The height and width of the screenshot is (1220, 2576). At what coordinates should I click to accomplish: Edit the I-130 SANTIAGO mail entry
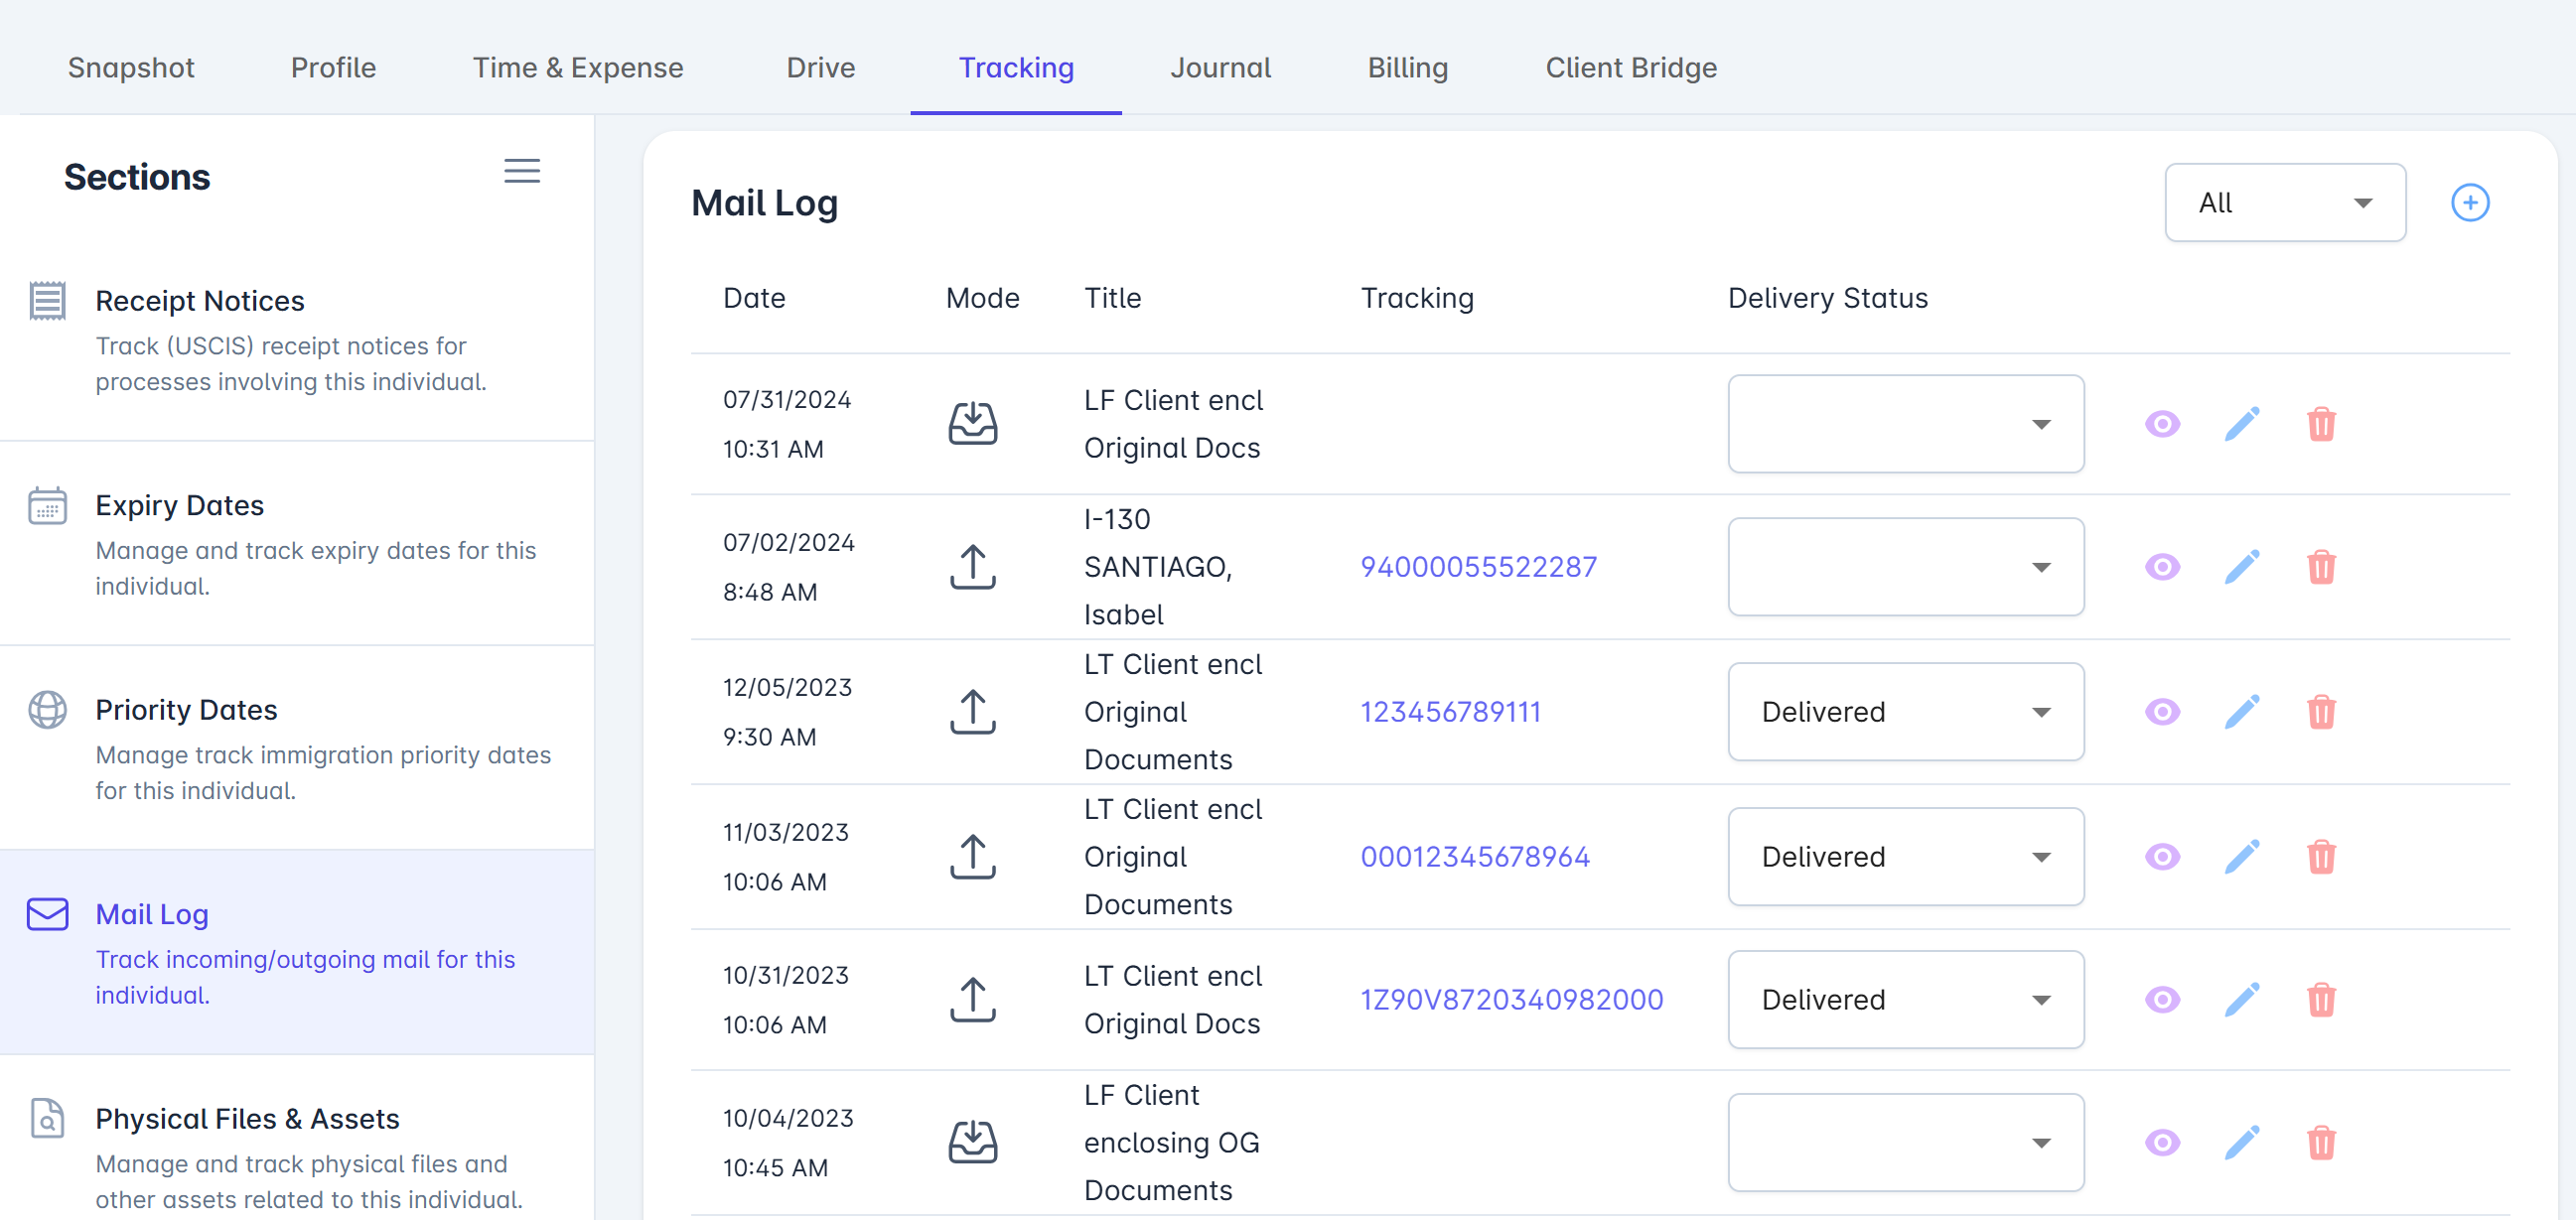2241,567
